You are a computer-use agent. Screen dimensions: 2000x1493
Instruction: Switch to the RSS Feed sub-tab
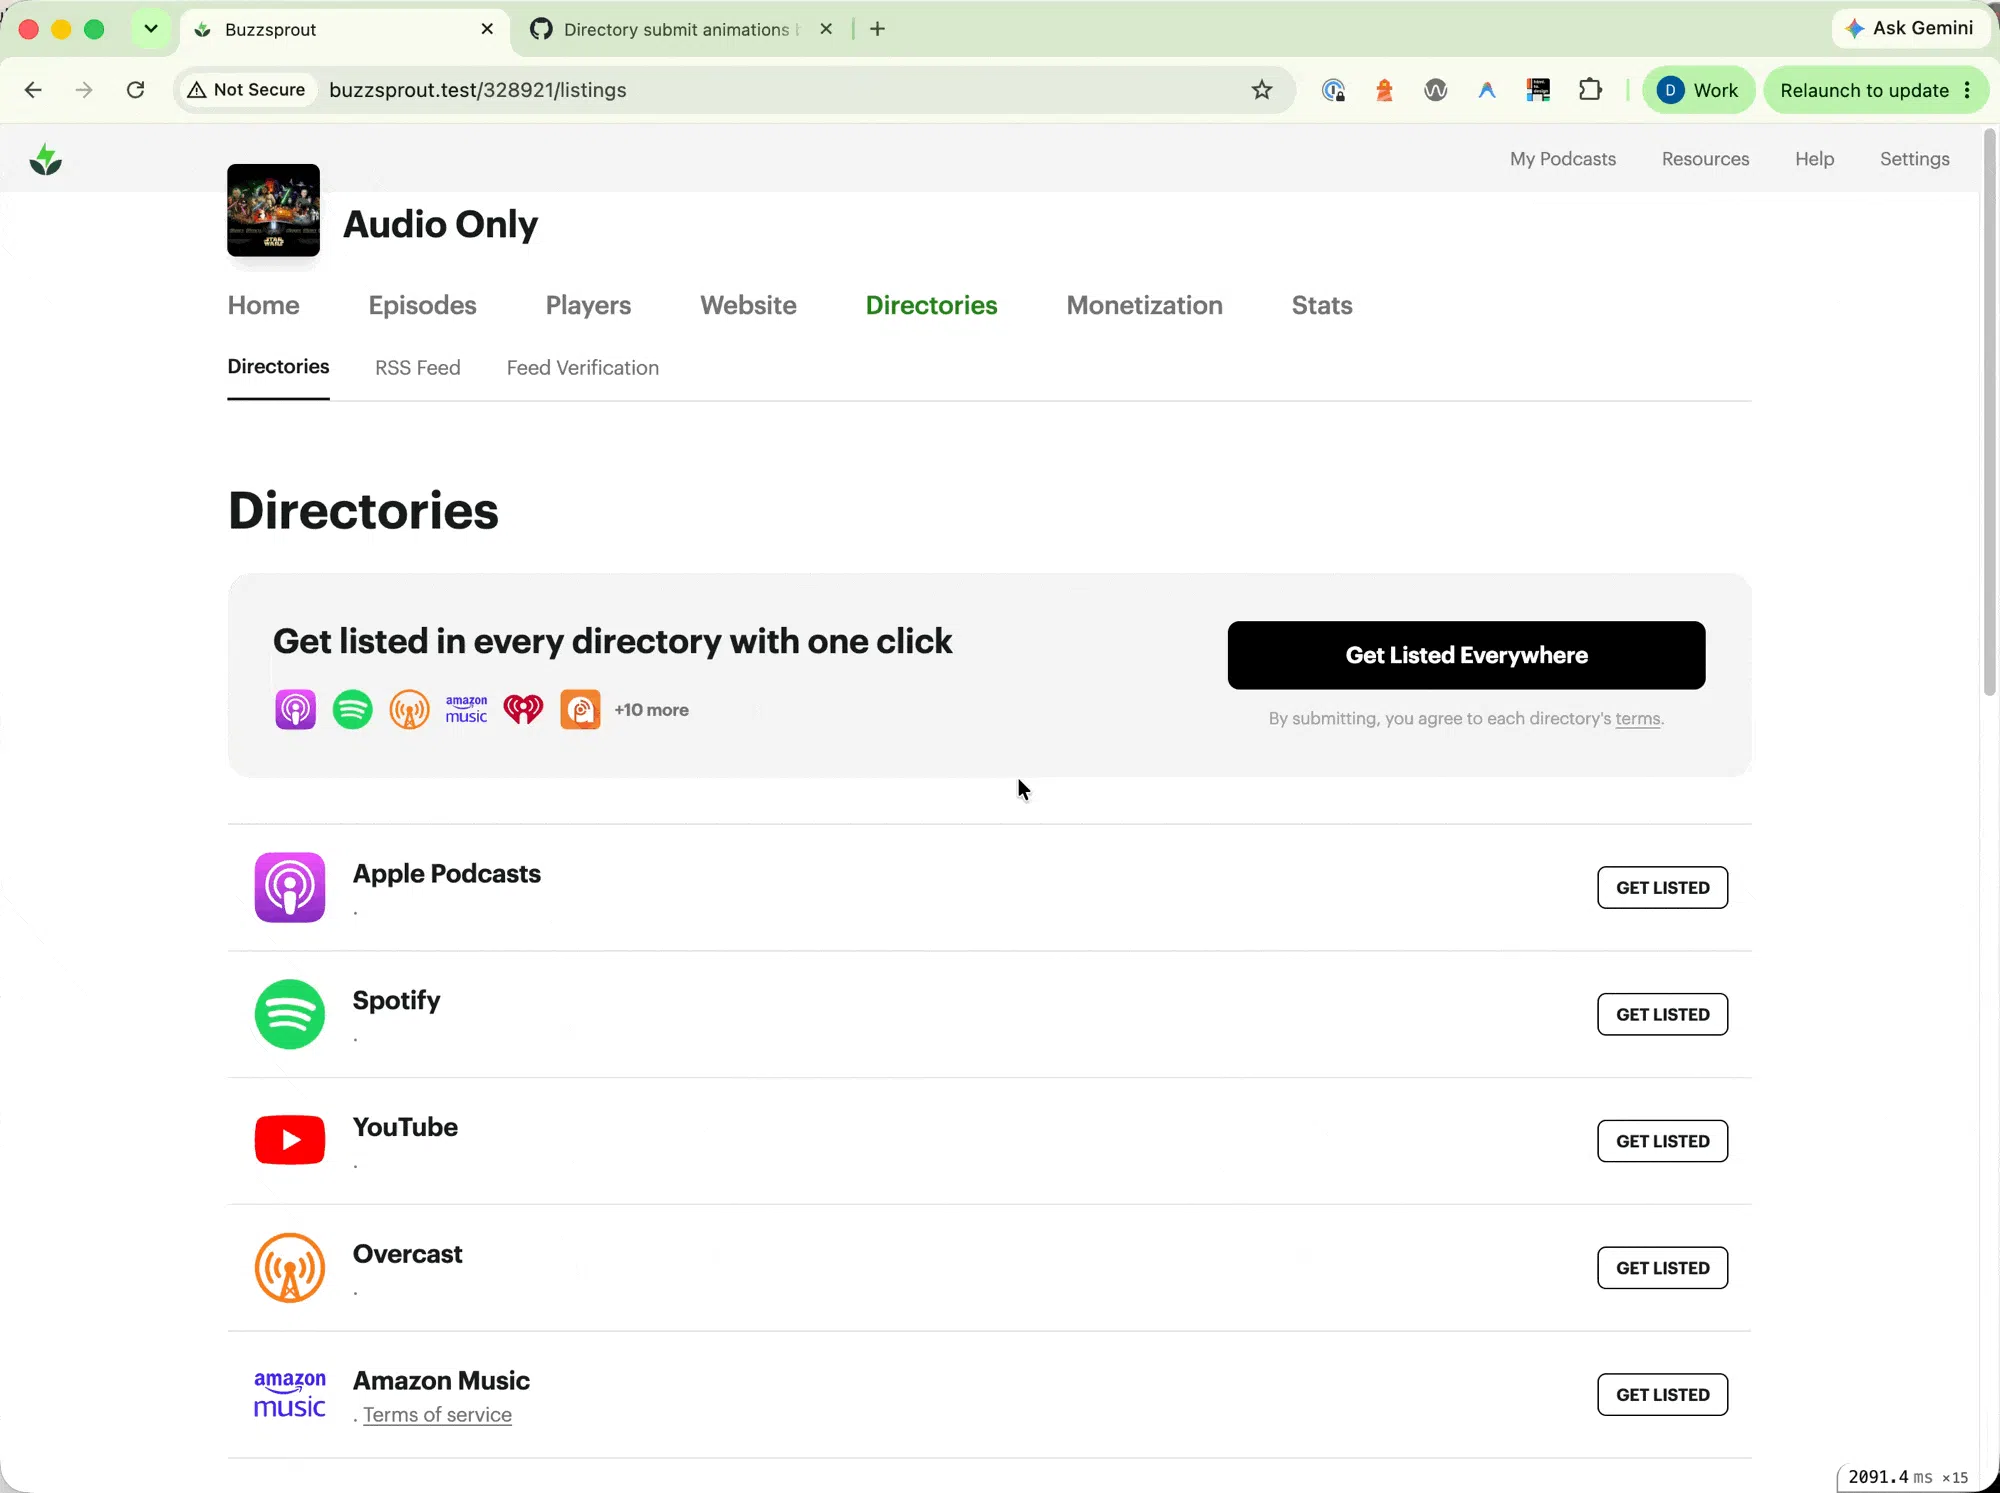[x=417, y=367]
